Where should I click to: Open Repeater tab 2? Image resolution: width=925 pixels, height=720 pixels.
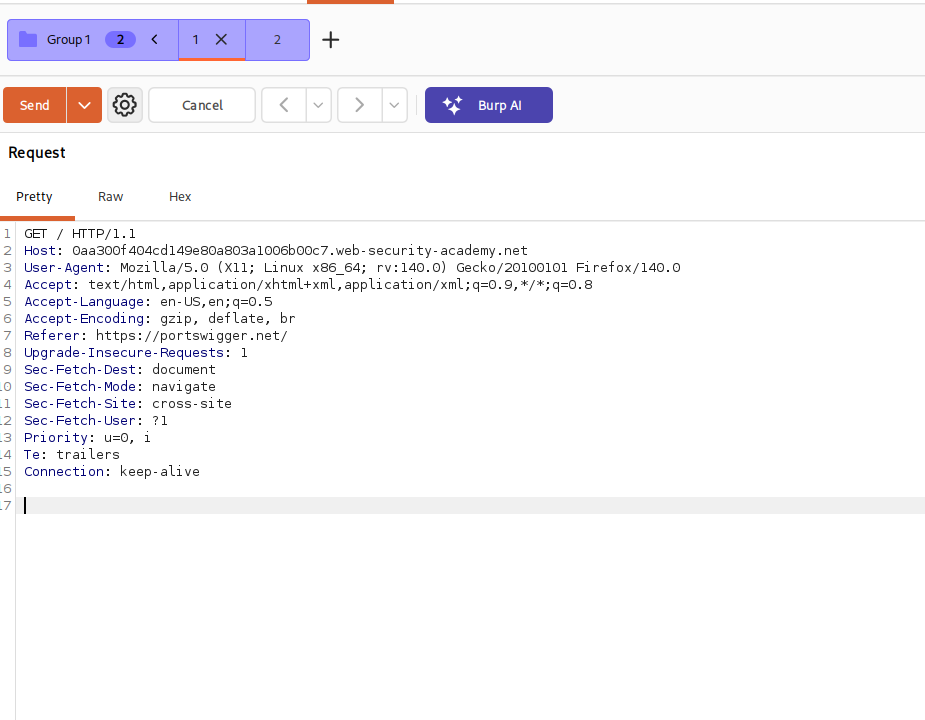tap(277, 40)
